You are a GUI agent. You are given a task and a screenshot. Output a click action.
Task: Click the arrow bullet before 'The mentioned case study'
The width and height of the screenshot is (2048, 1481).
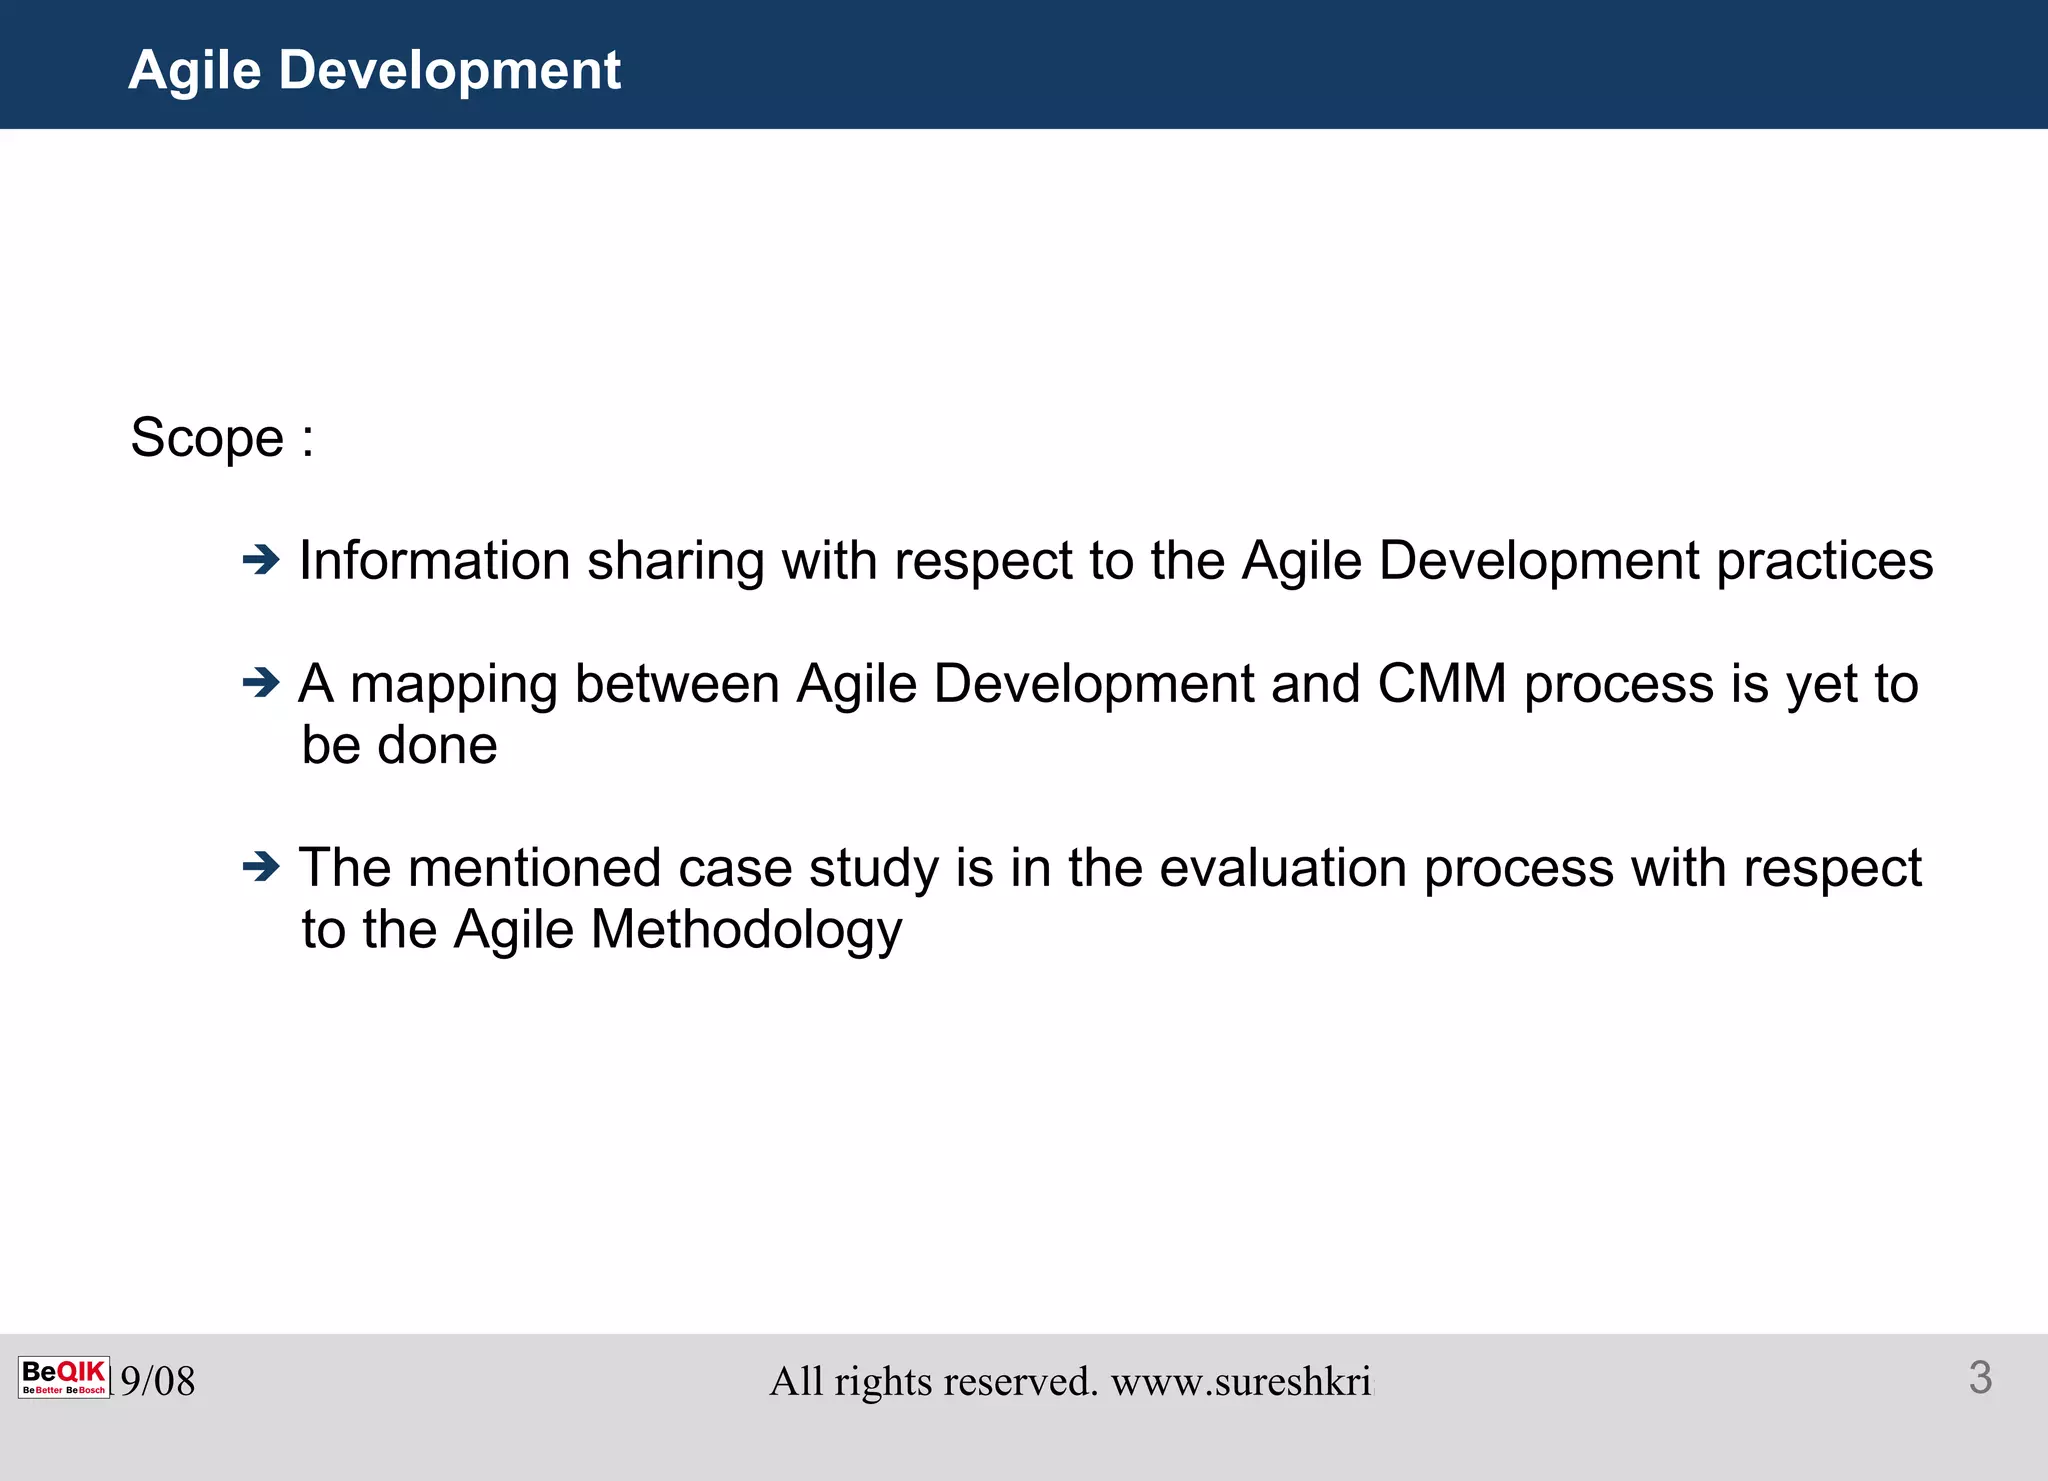click(x=261, y=867)
